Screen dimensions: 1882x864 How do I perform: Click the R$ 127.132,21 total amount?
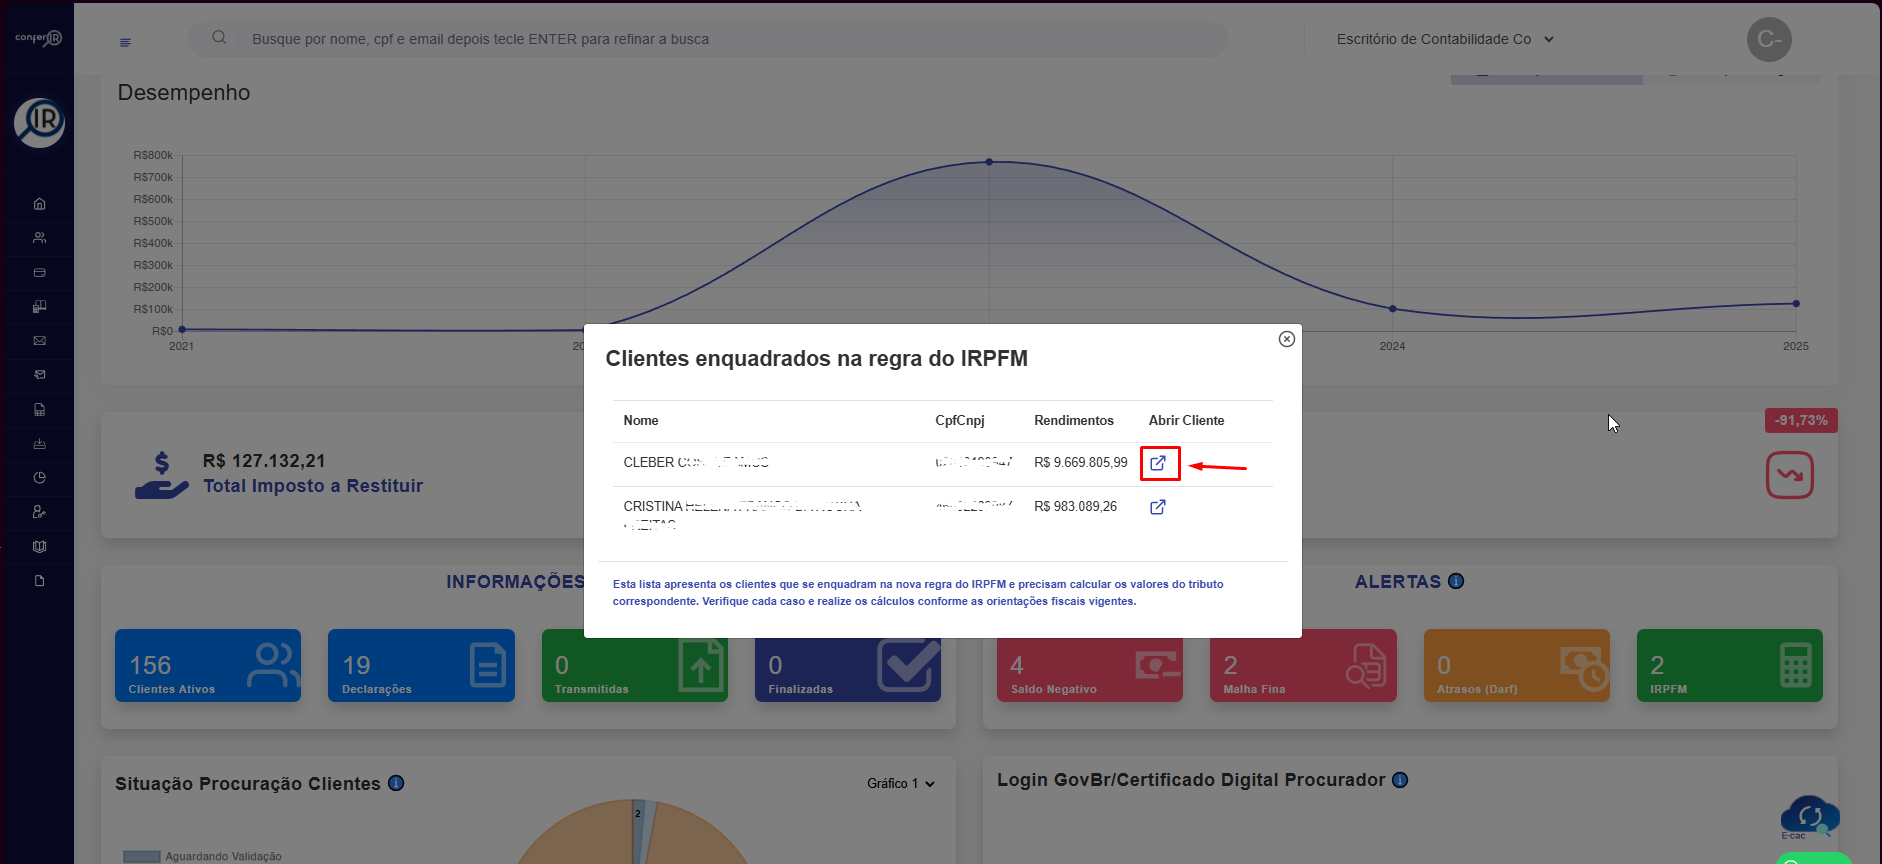click(264, 461)
